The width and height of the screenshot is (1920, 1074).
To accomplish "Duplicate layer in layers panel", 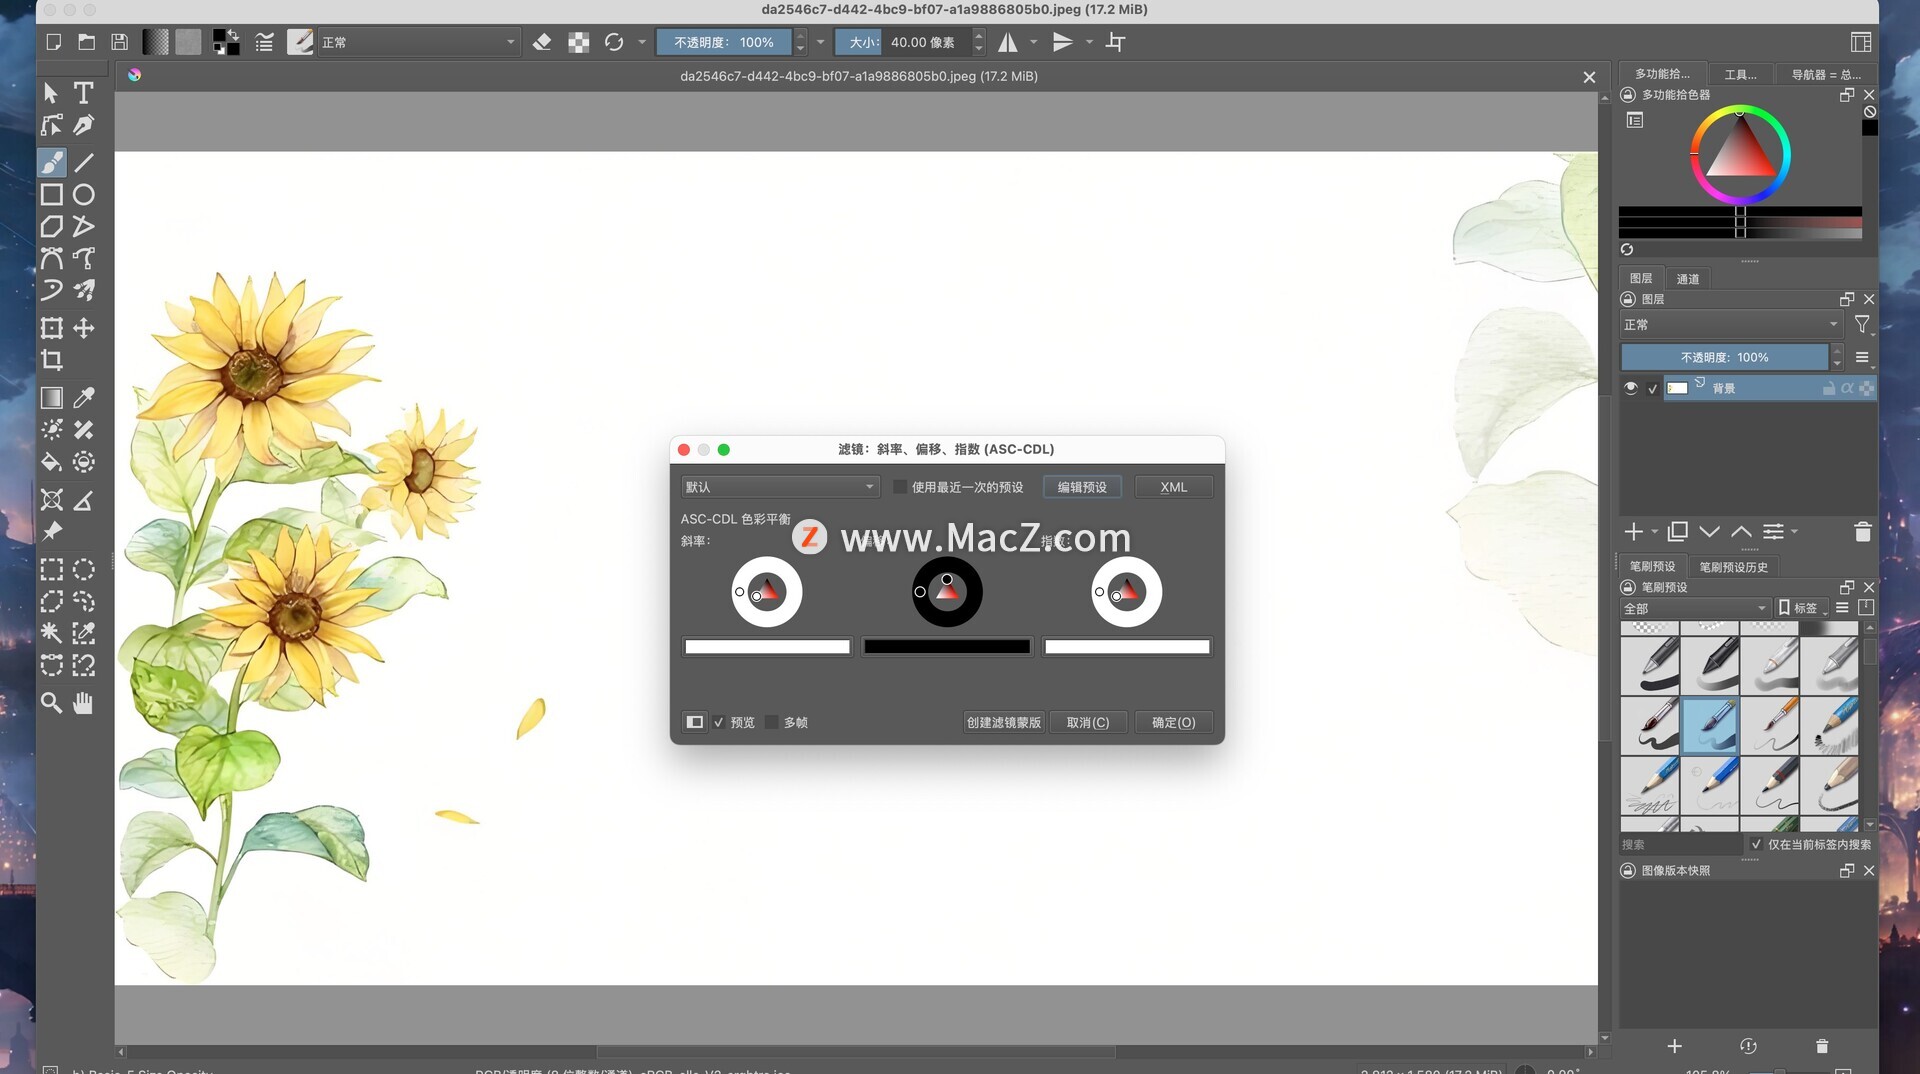I will pyautogui.click(x=1678, y=532).
